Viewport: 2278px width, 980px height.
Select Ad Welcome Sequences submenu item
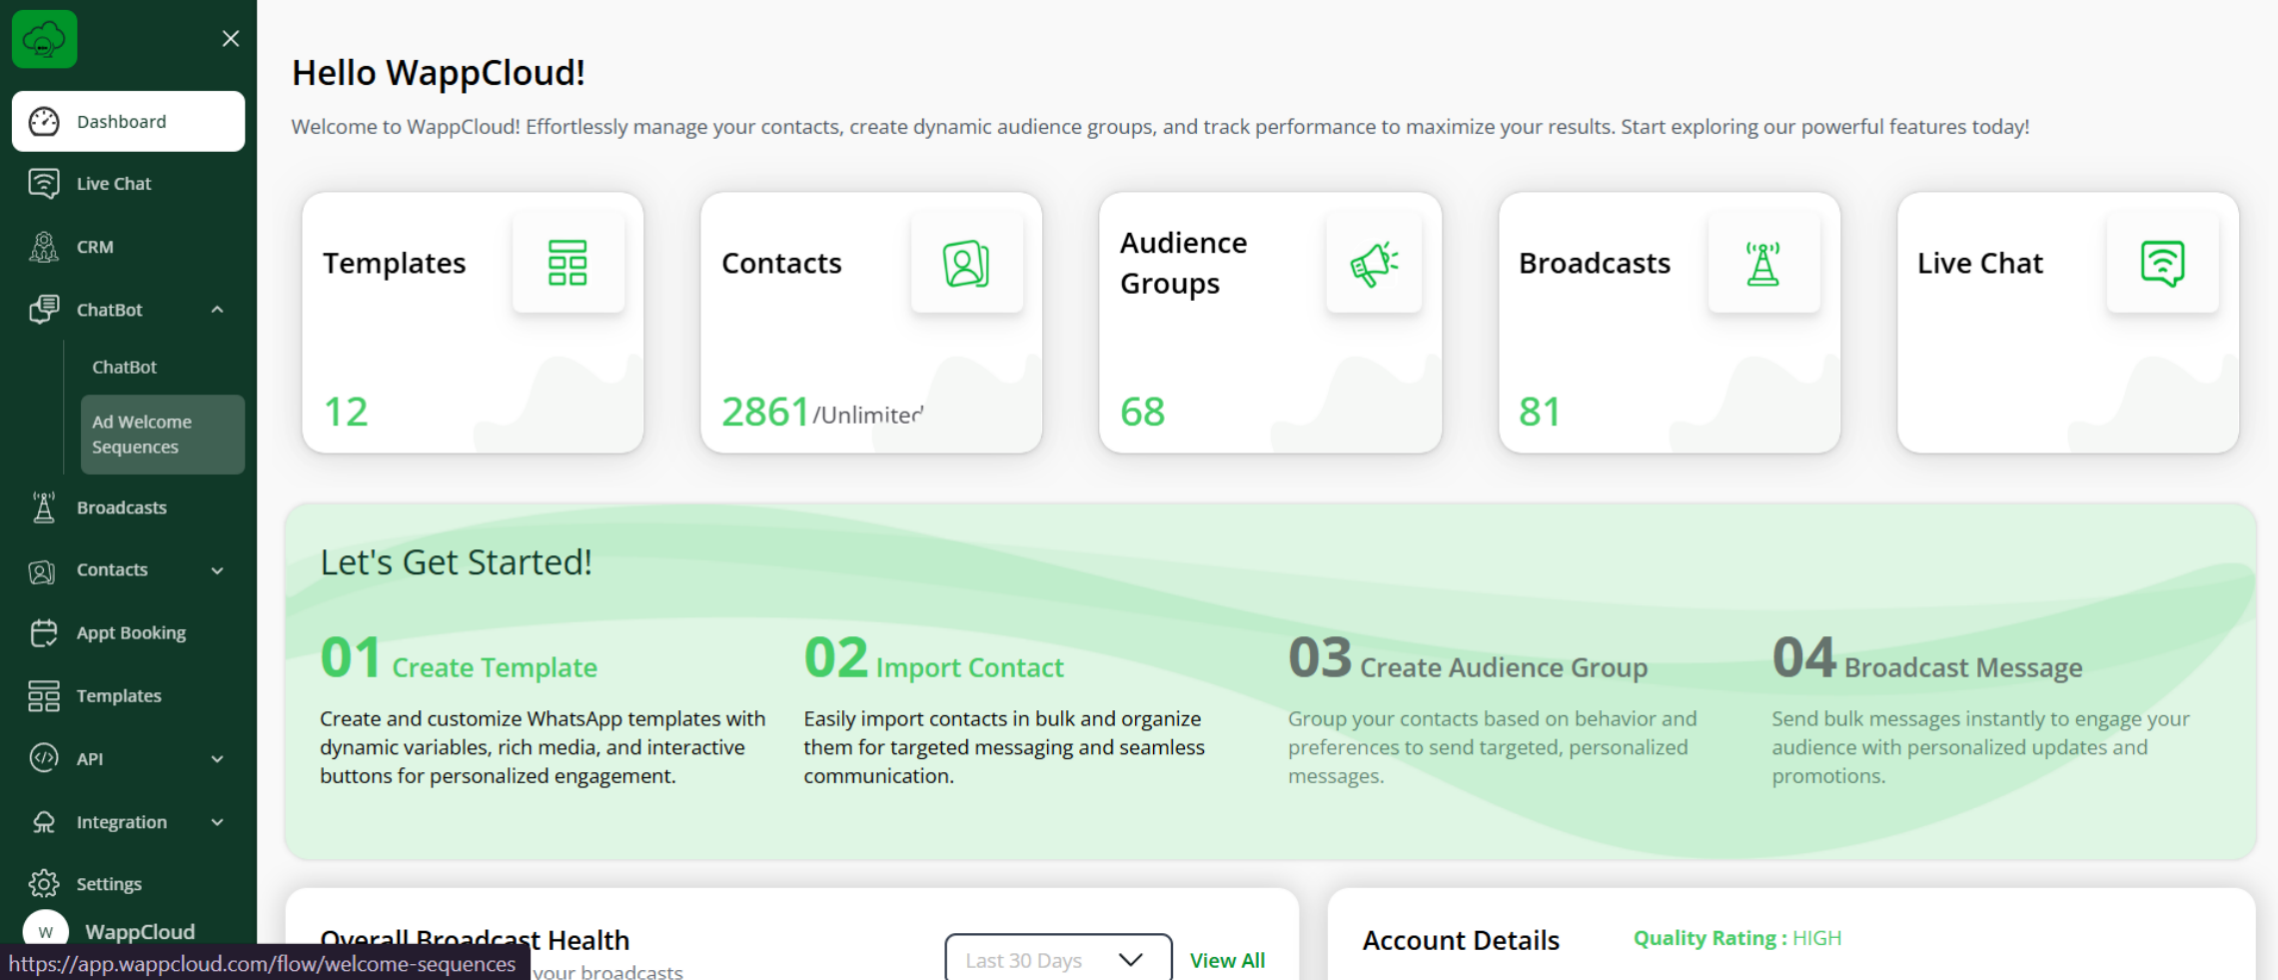(163, 434)
